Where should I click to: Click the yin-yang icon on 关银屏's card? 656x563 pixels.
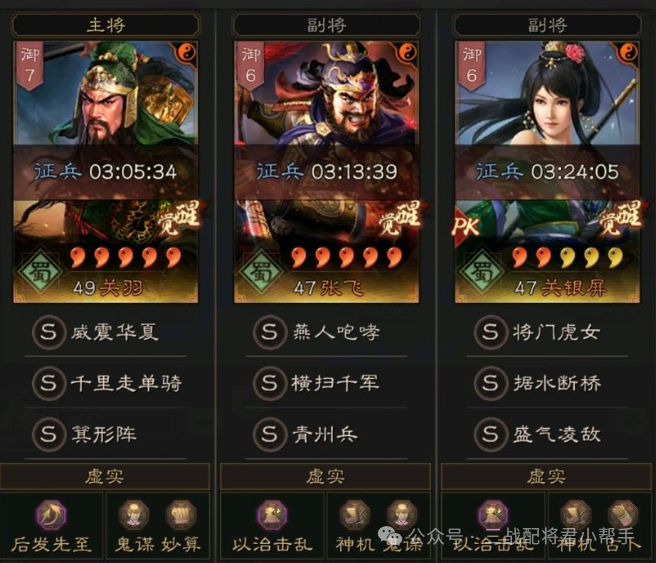[x=628, y=52]
